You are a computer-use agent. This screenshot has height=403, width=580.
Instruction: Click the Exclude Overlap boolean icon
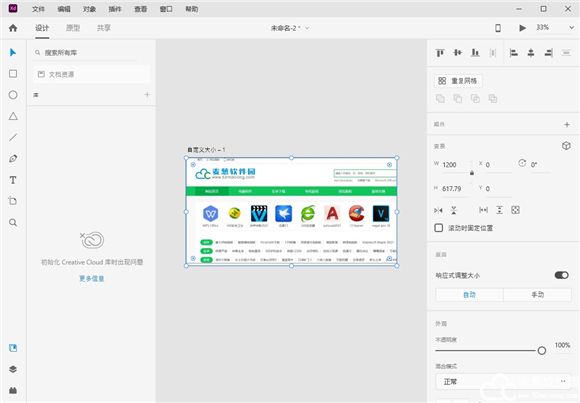[493, 98]
